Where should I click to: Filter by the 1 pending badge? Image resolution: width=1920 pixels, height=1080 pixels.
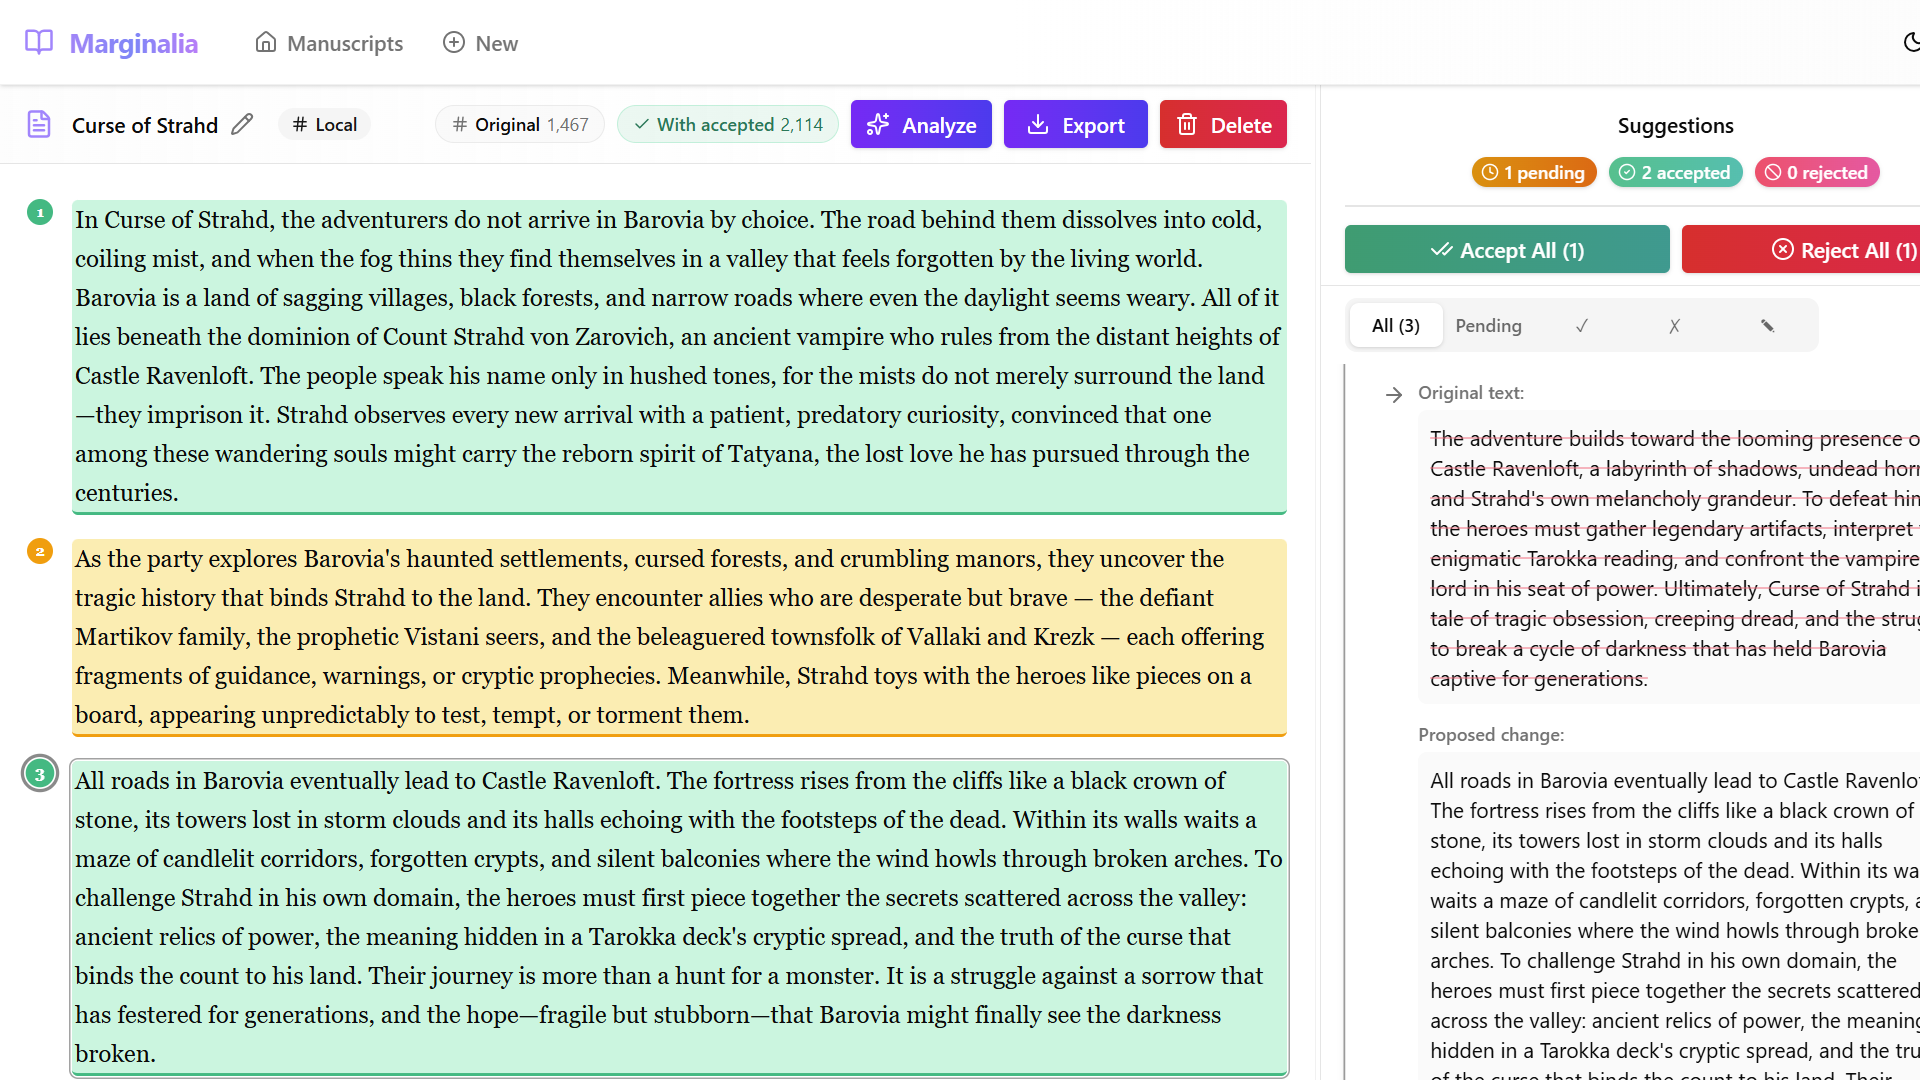1534,172
